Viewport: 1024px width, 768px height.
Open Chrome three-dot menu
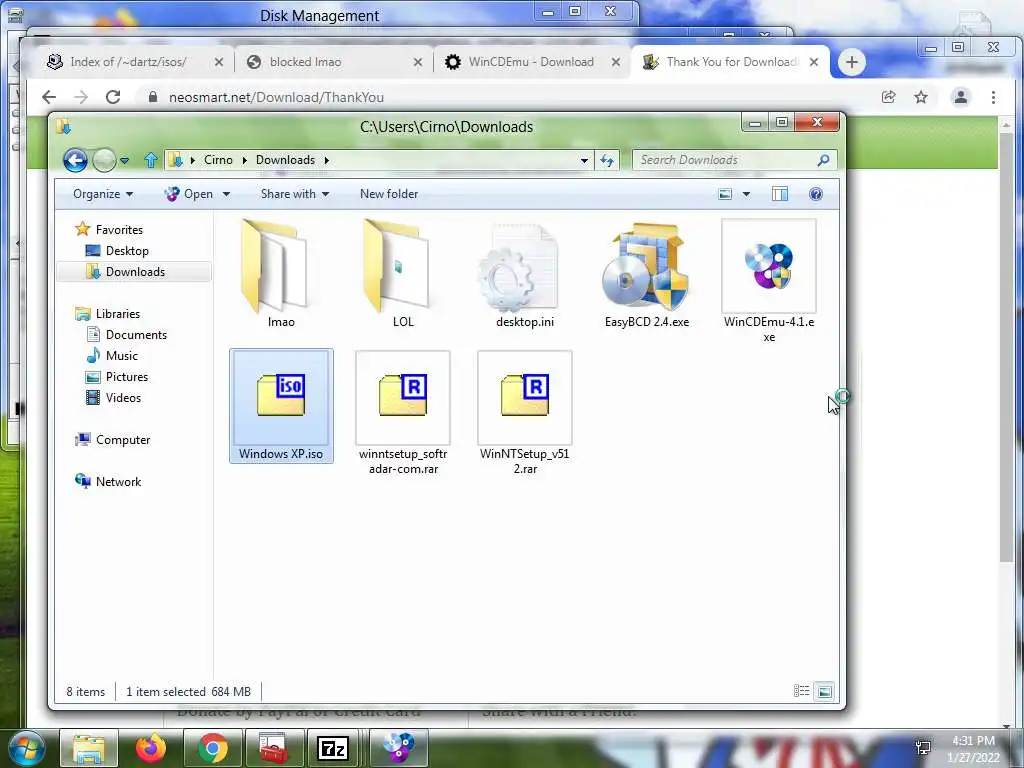tap(993, 97)
